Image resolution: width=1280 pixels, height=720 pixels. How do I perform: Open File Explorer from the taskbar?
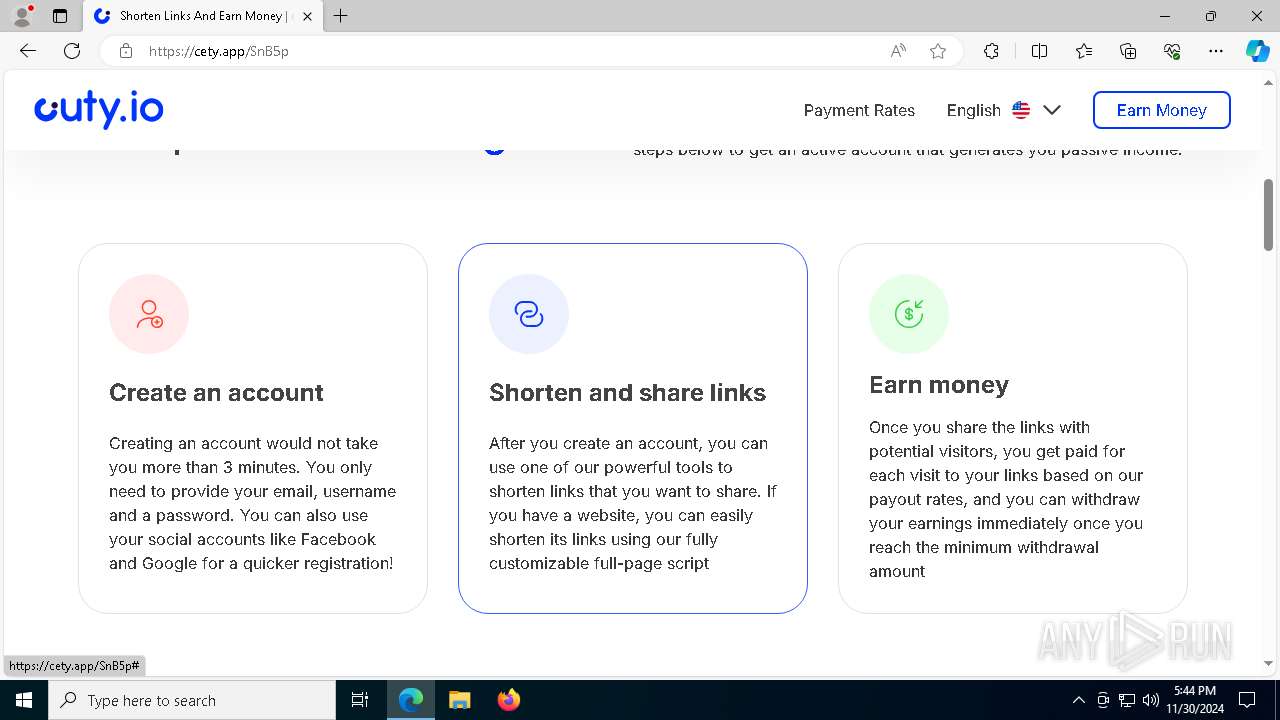coord(459,700)
